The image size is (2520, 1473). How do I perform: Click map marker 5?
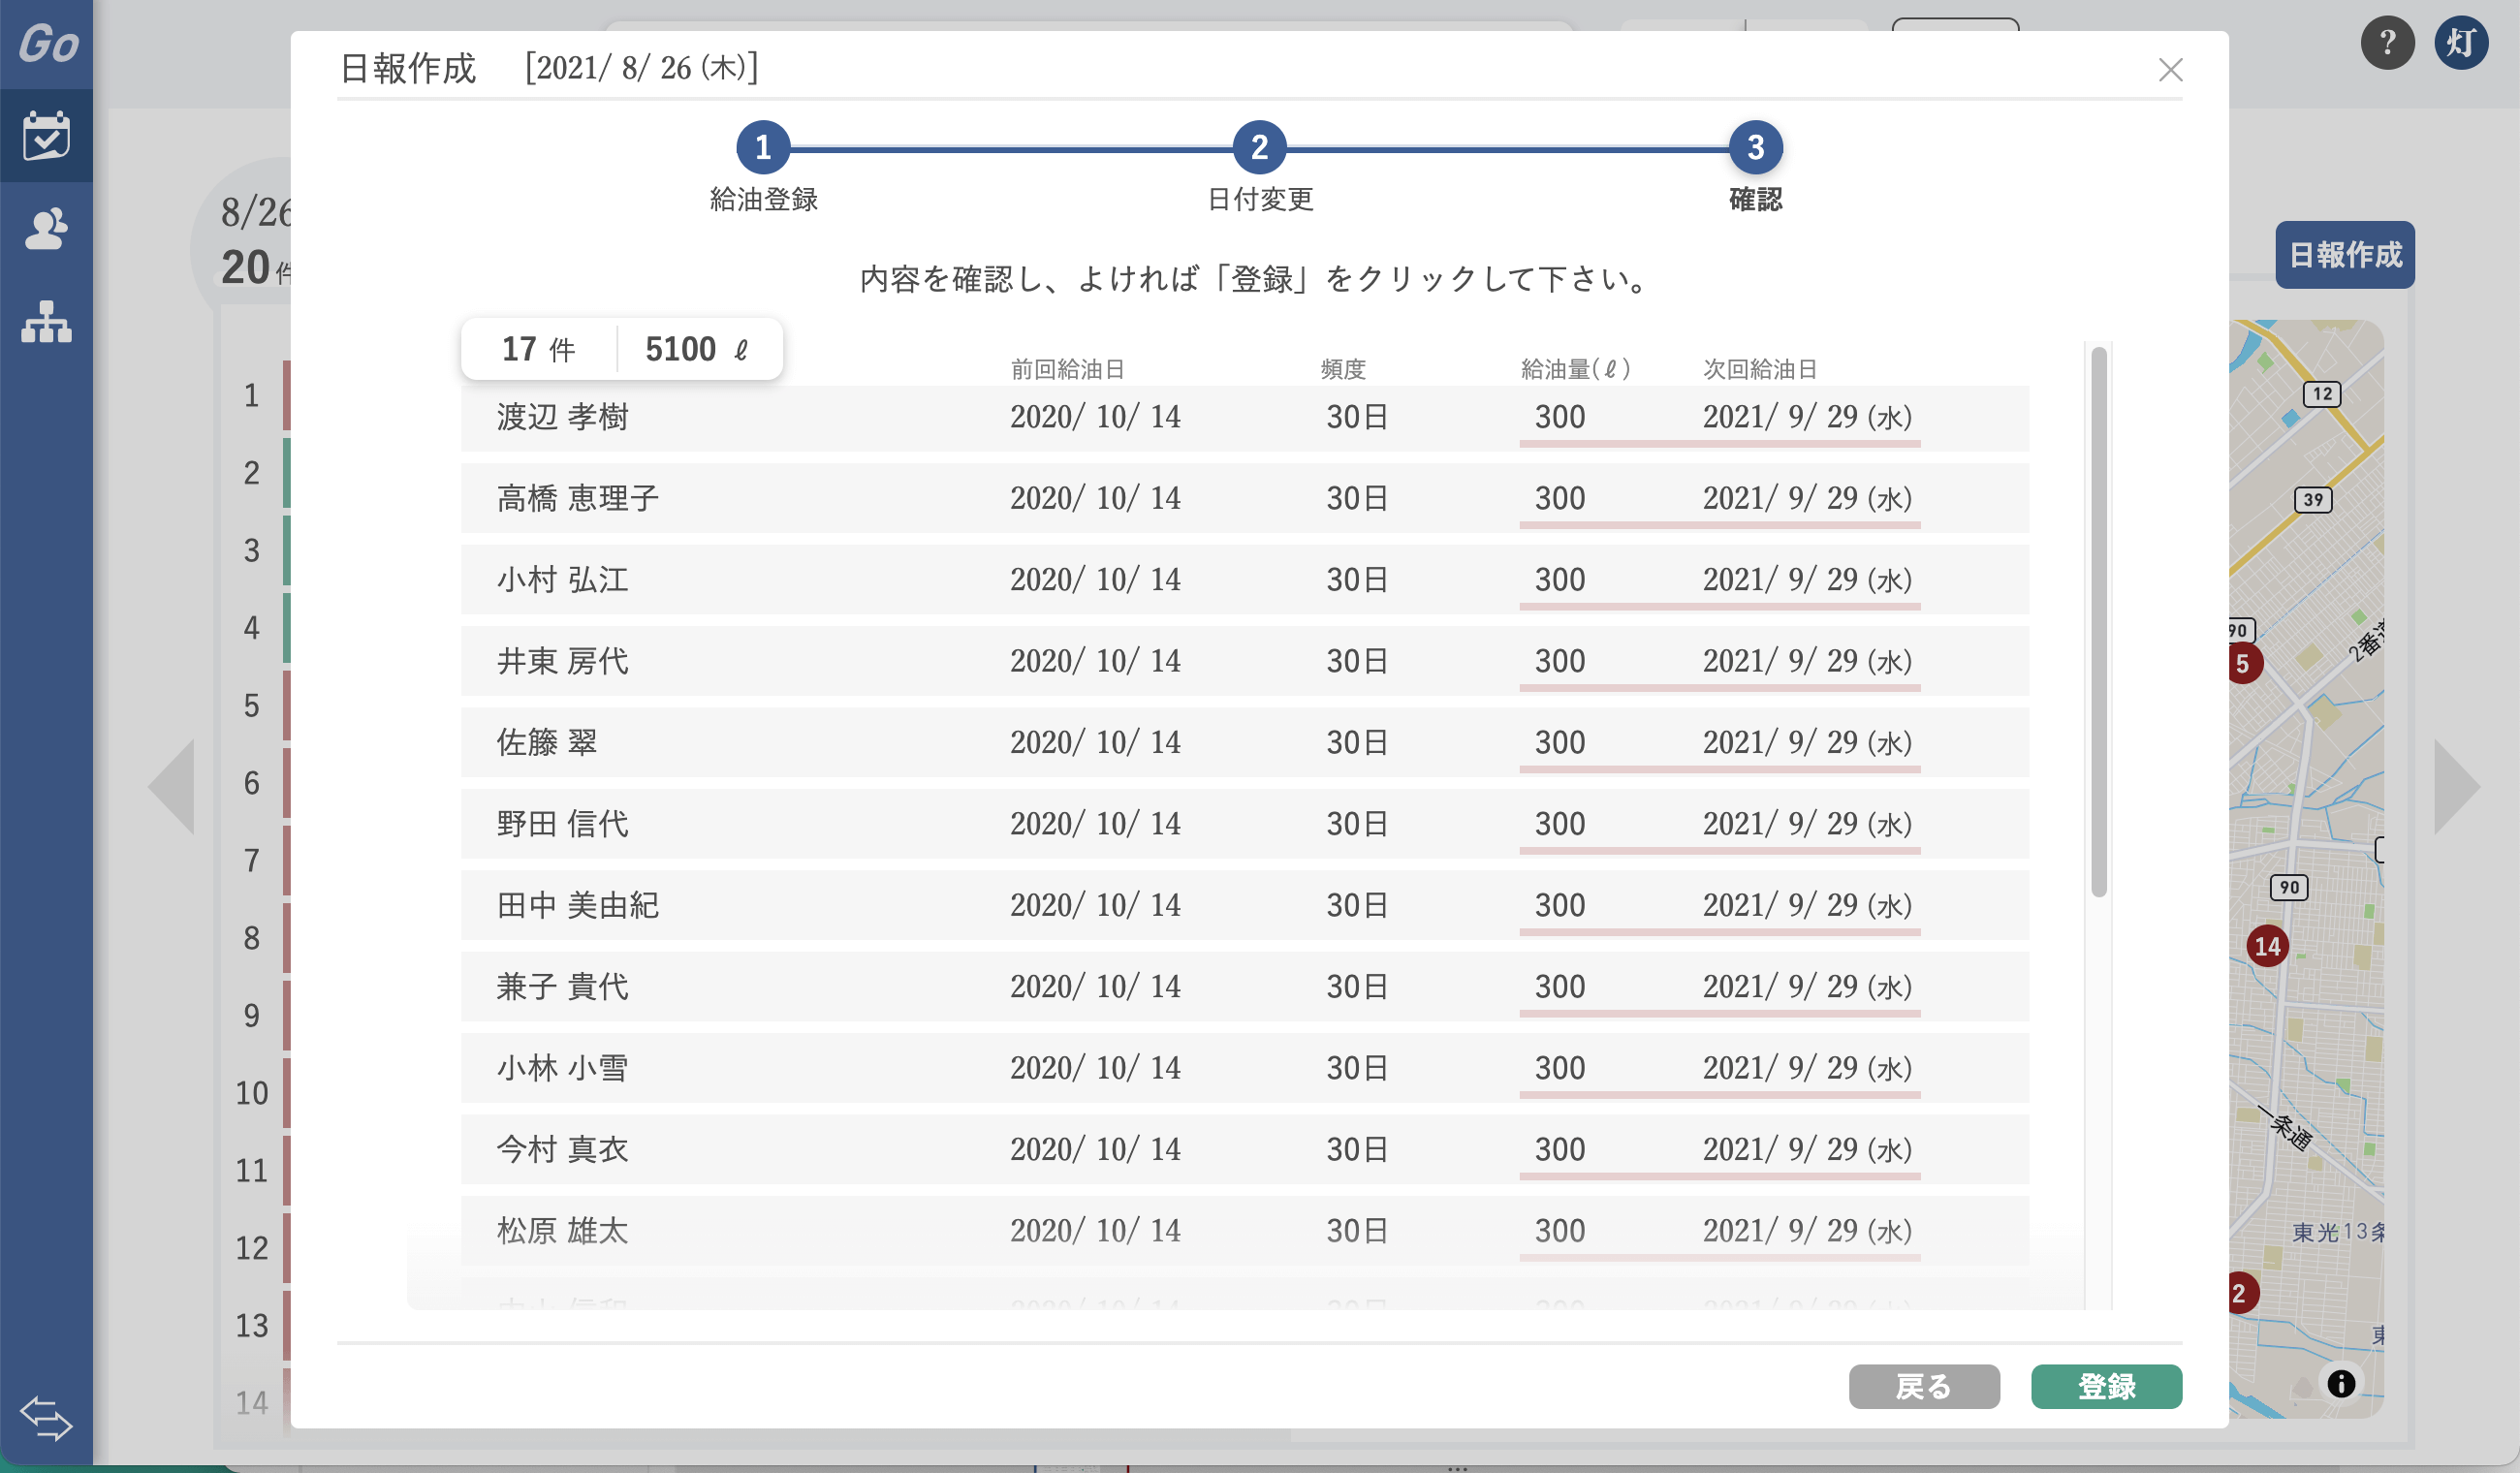coord(2244,663)
